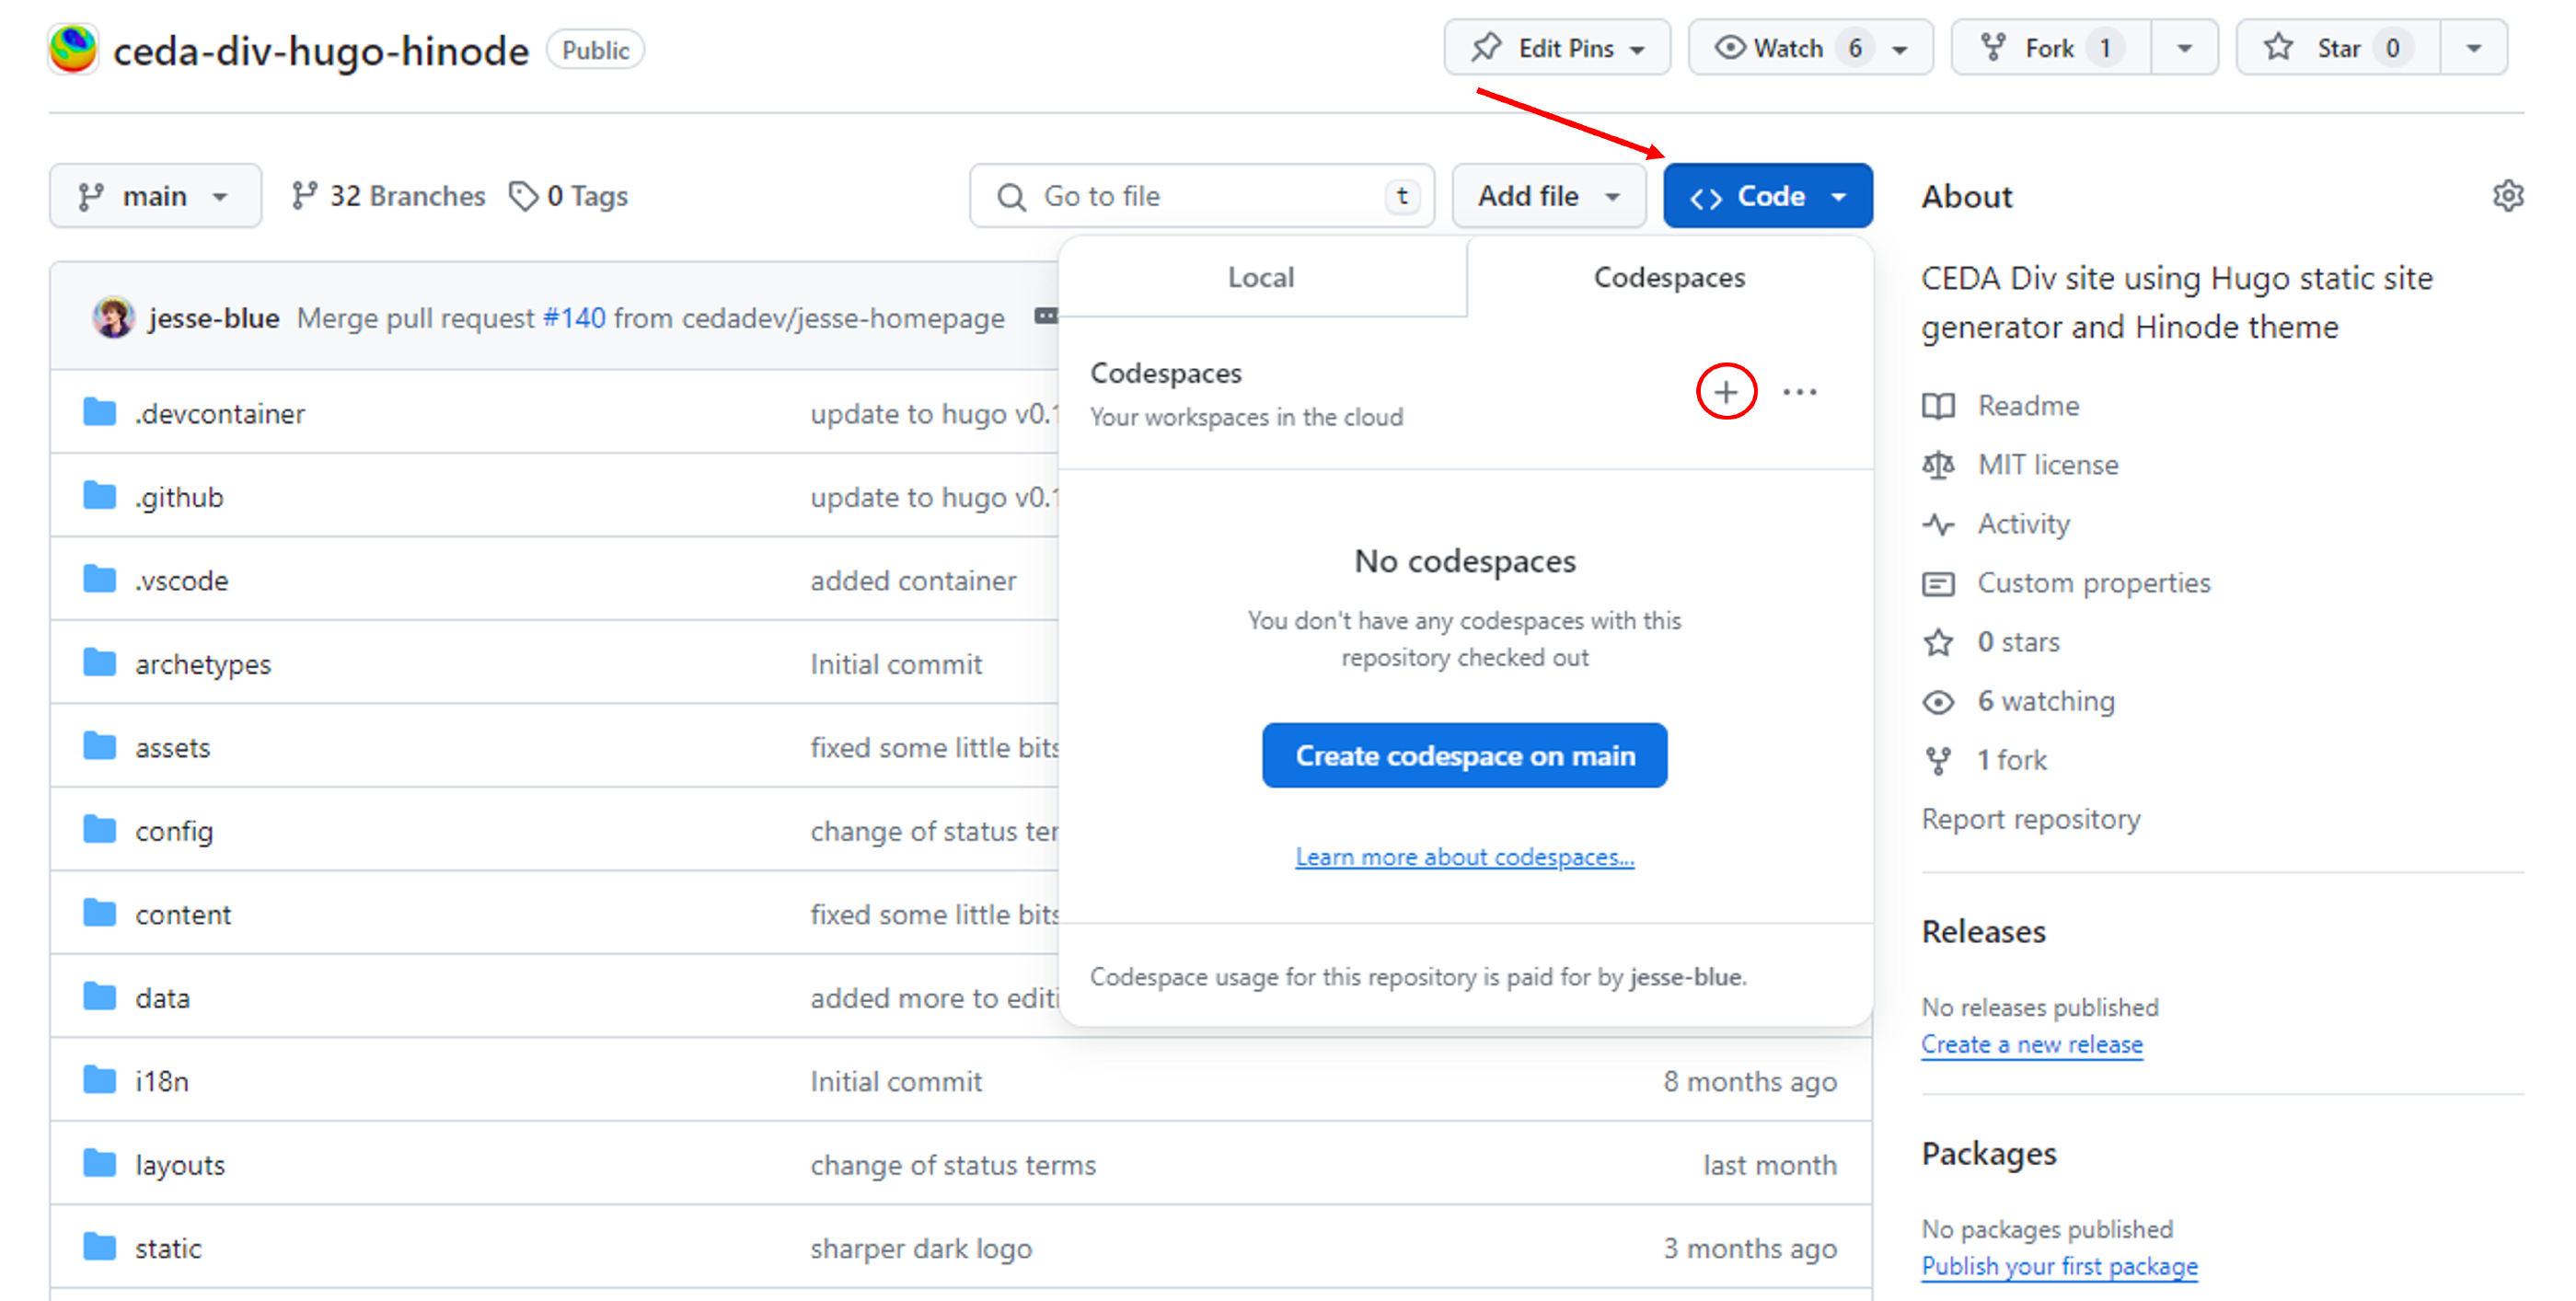Click the repository owner avatar logo

(x=73, y=49)
